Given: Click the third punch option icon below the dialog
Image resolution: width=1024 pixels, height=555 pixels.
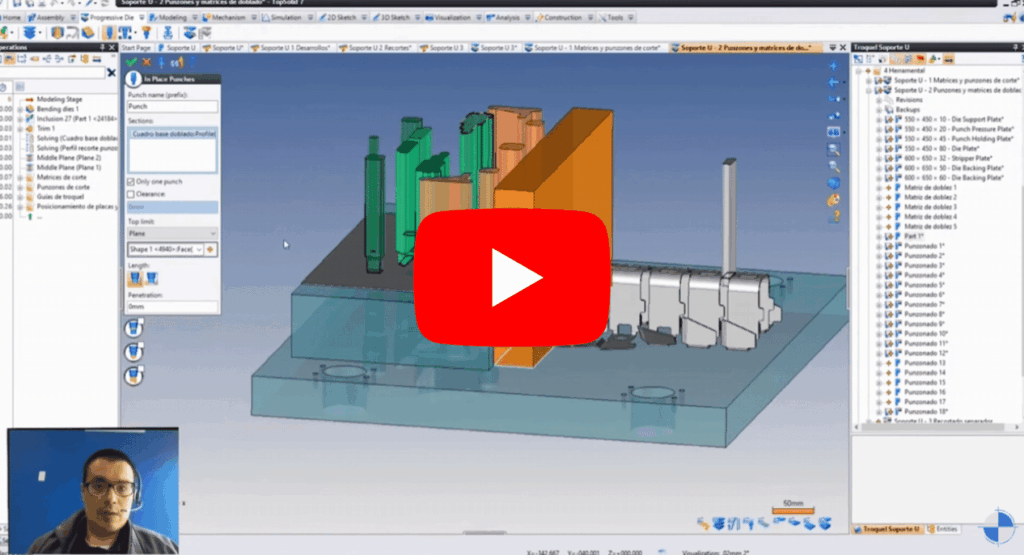Looking at the screenshot, I should 134,376.
